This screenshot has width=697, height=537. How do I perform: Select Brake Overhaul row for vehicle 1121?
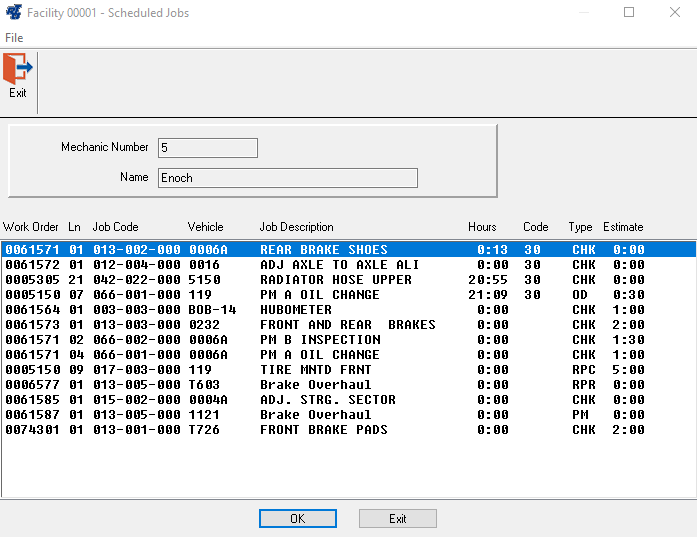tap(315, 415)
